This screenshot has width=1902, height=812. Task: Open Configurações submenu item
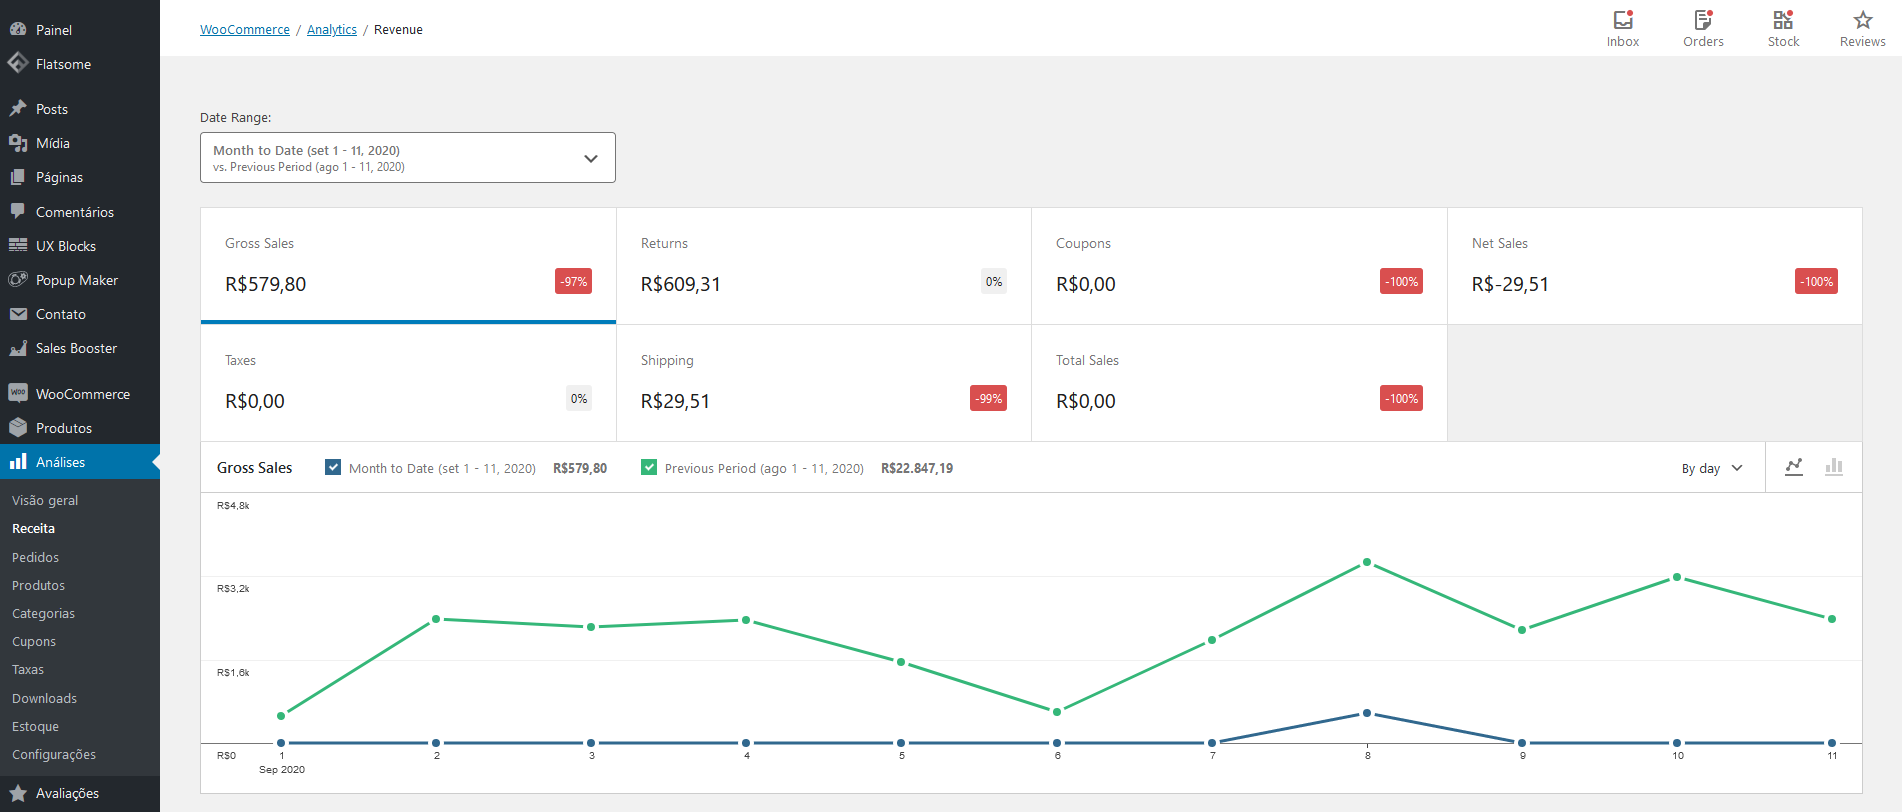[x=54, y=754]
